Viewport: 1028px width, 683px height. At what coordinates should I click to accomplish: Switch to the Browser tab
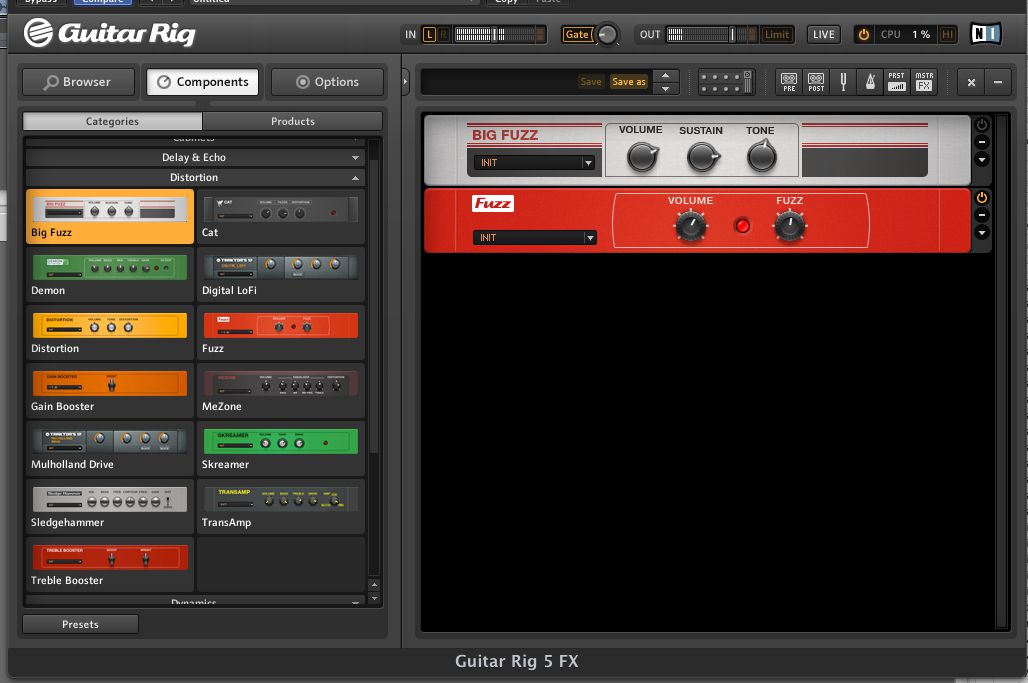(78, 82)
